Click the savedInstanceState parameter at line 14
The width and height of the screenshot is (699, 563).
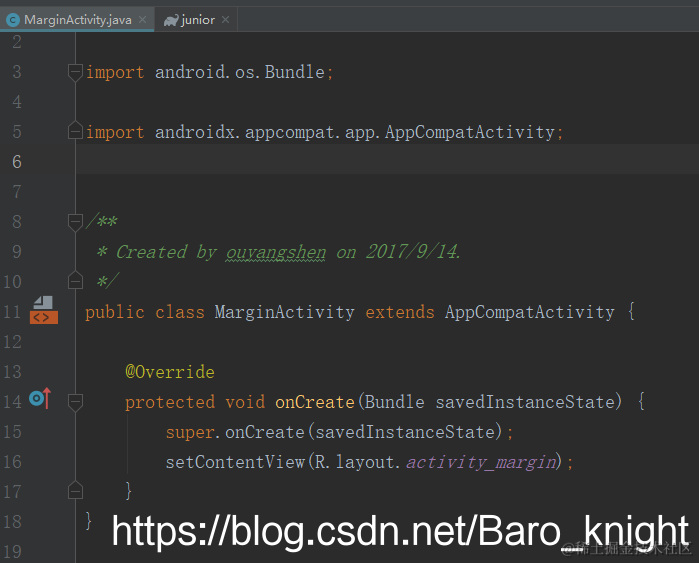coord(526,402)
